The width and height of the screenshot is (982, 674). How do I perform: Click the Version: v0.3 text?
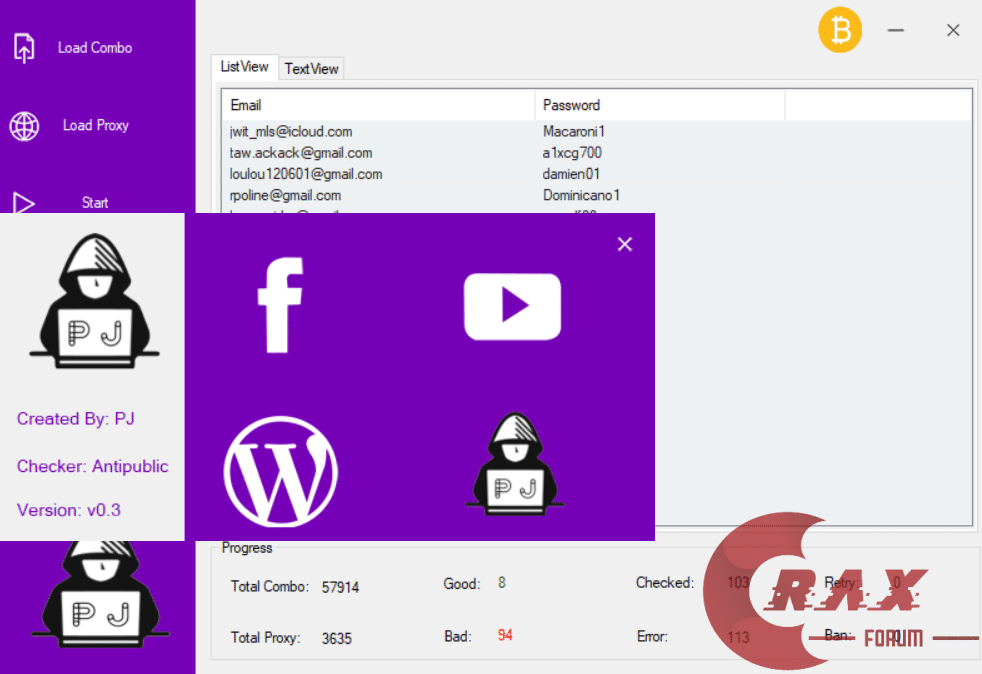pos(69,510)
